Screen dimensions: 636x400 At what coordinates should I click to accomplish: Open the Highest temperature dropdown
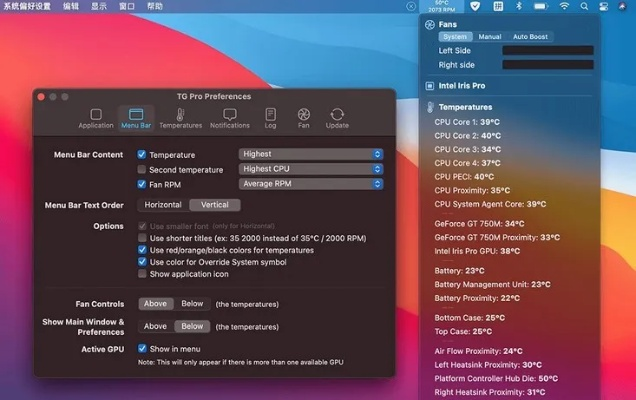(x=311, y=154)
